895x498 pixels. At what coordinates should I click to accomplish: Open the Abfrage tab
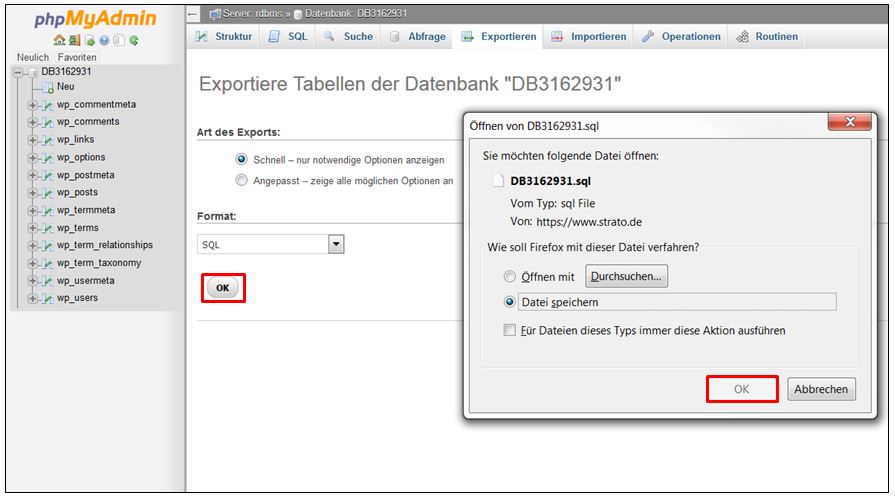[x=417, y=37]
